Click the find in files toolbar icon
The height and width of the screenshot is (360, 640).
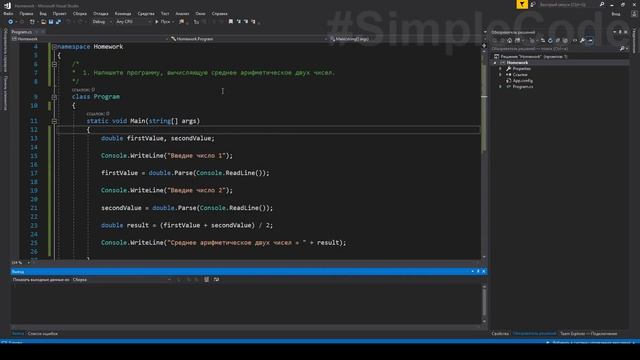click(182, 22)
